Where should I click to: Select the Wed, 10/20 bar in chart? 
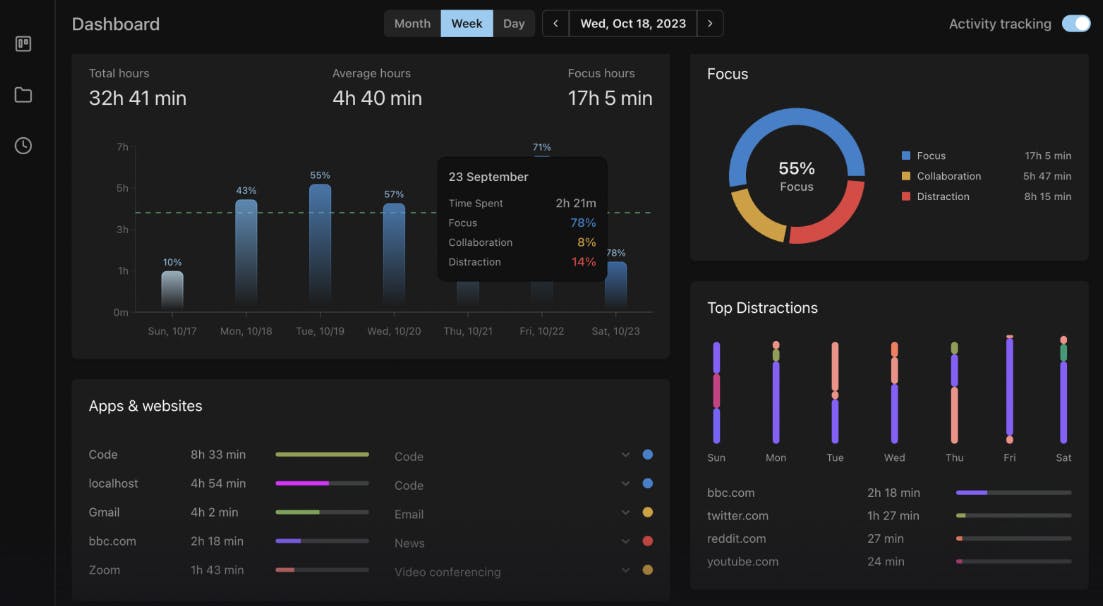point(394,256)
